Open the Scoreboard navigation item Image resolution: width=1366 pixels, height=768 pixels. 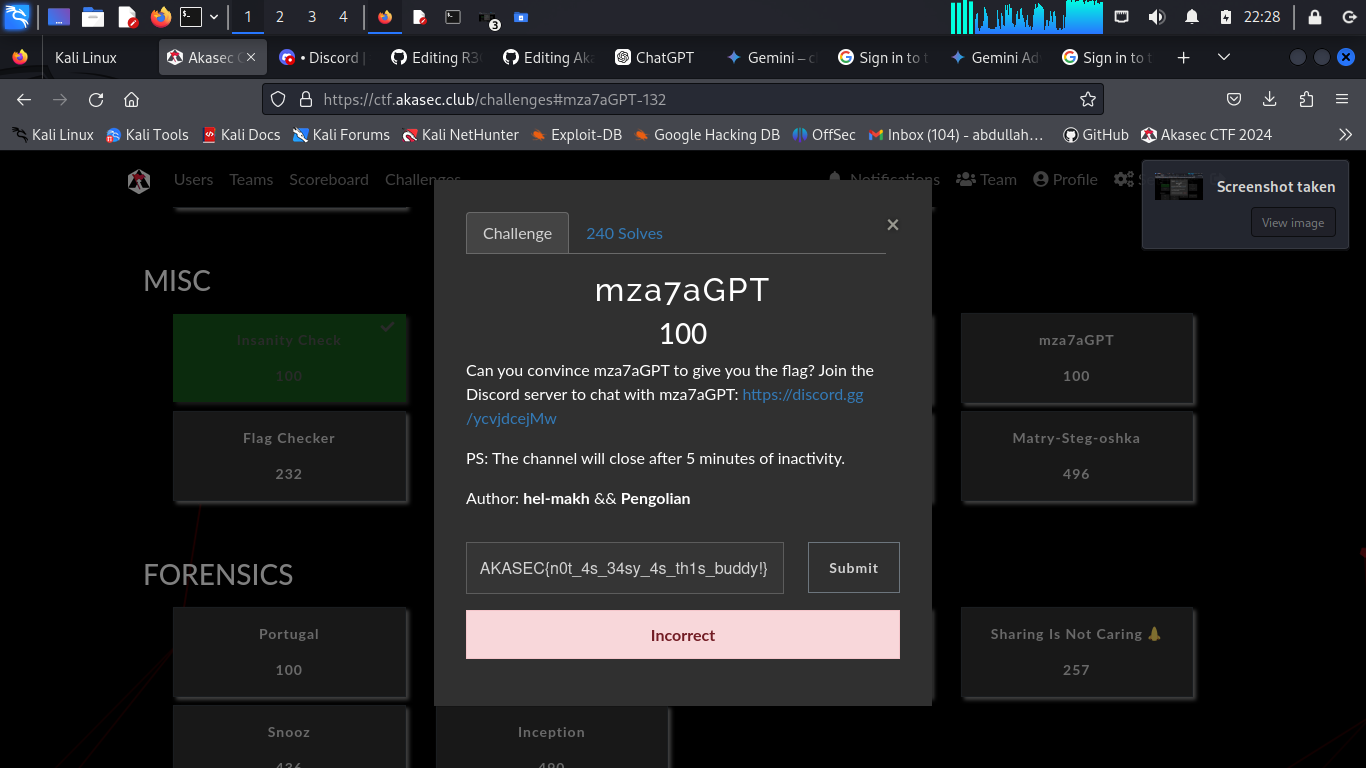click(x=329, y=179)
